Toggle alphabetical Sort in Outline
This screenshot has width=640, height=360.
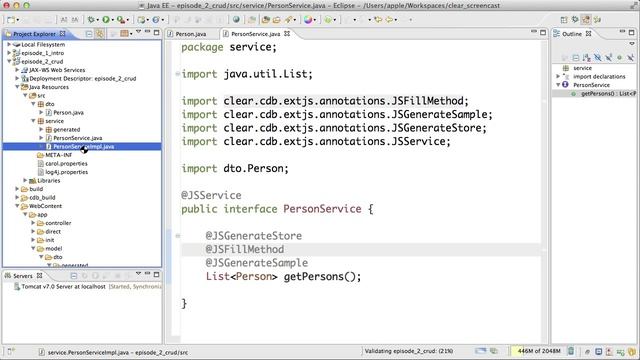587,58
